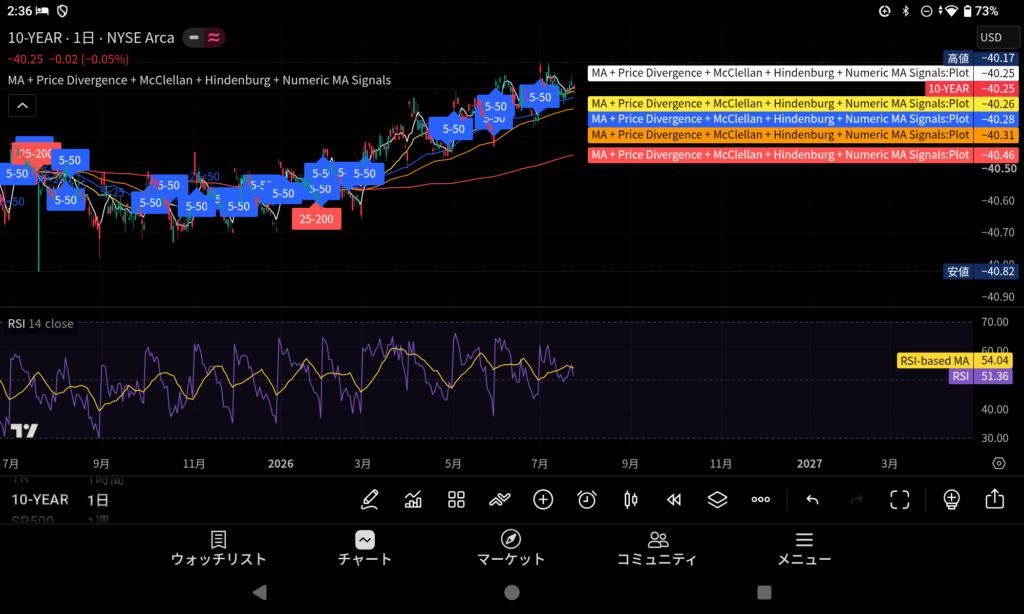Tap the plus circle add icon

[x=543, y=500]
